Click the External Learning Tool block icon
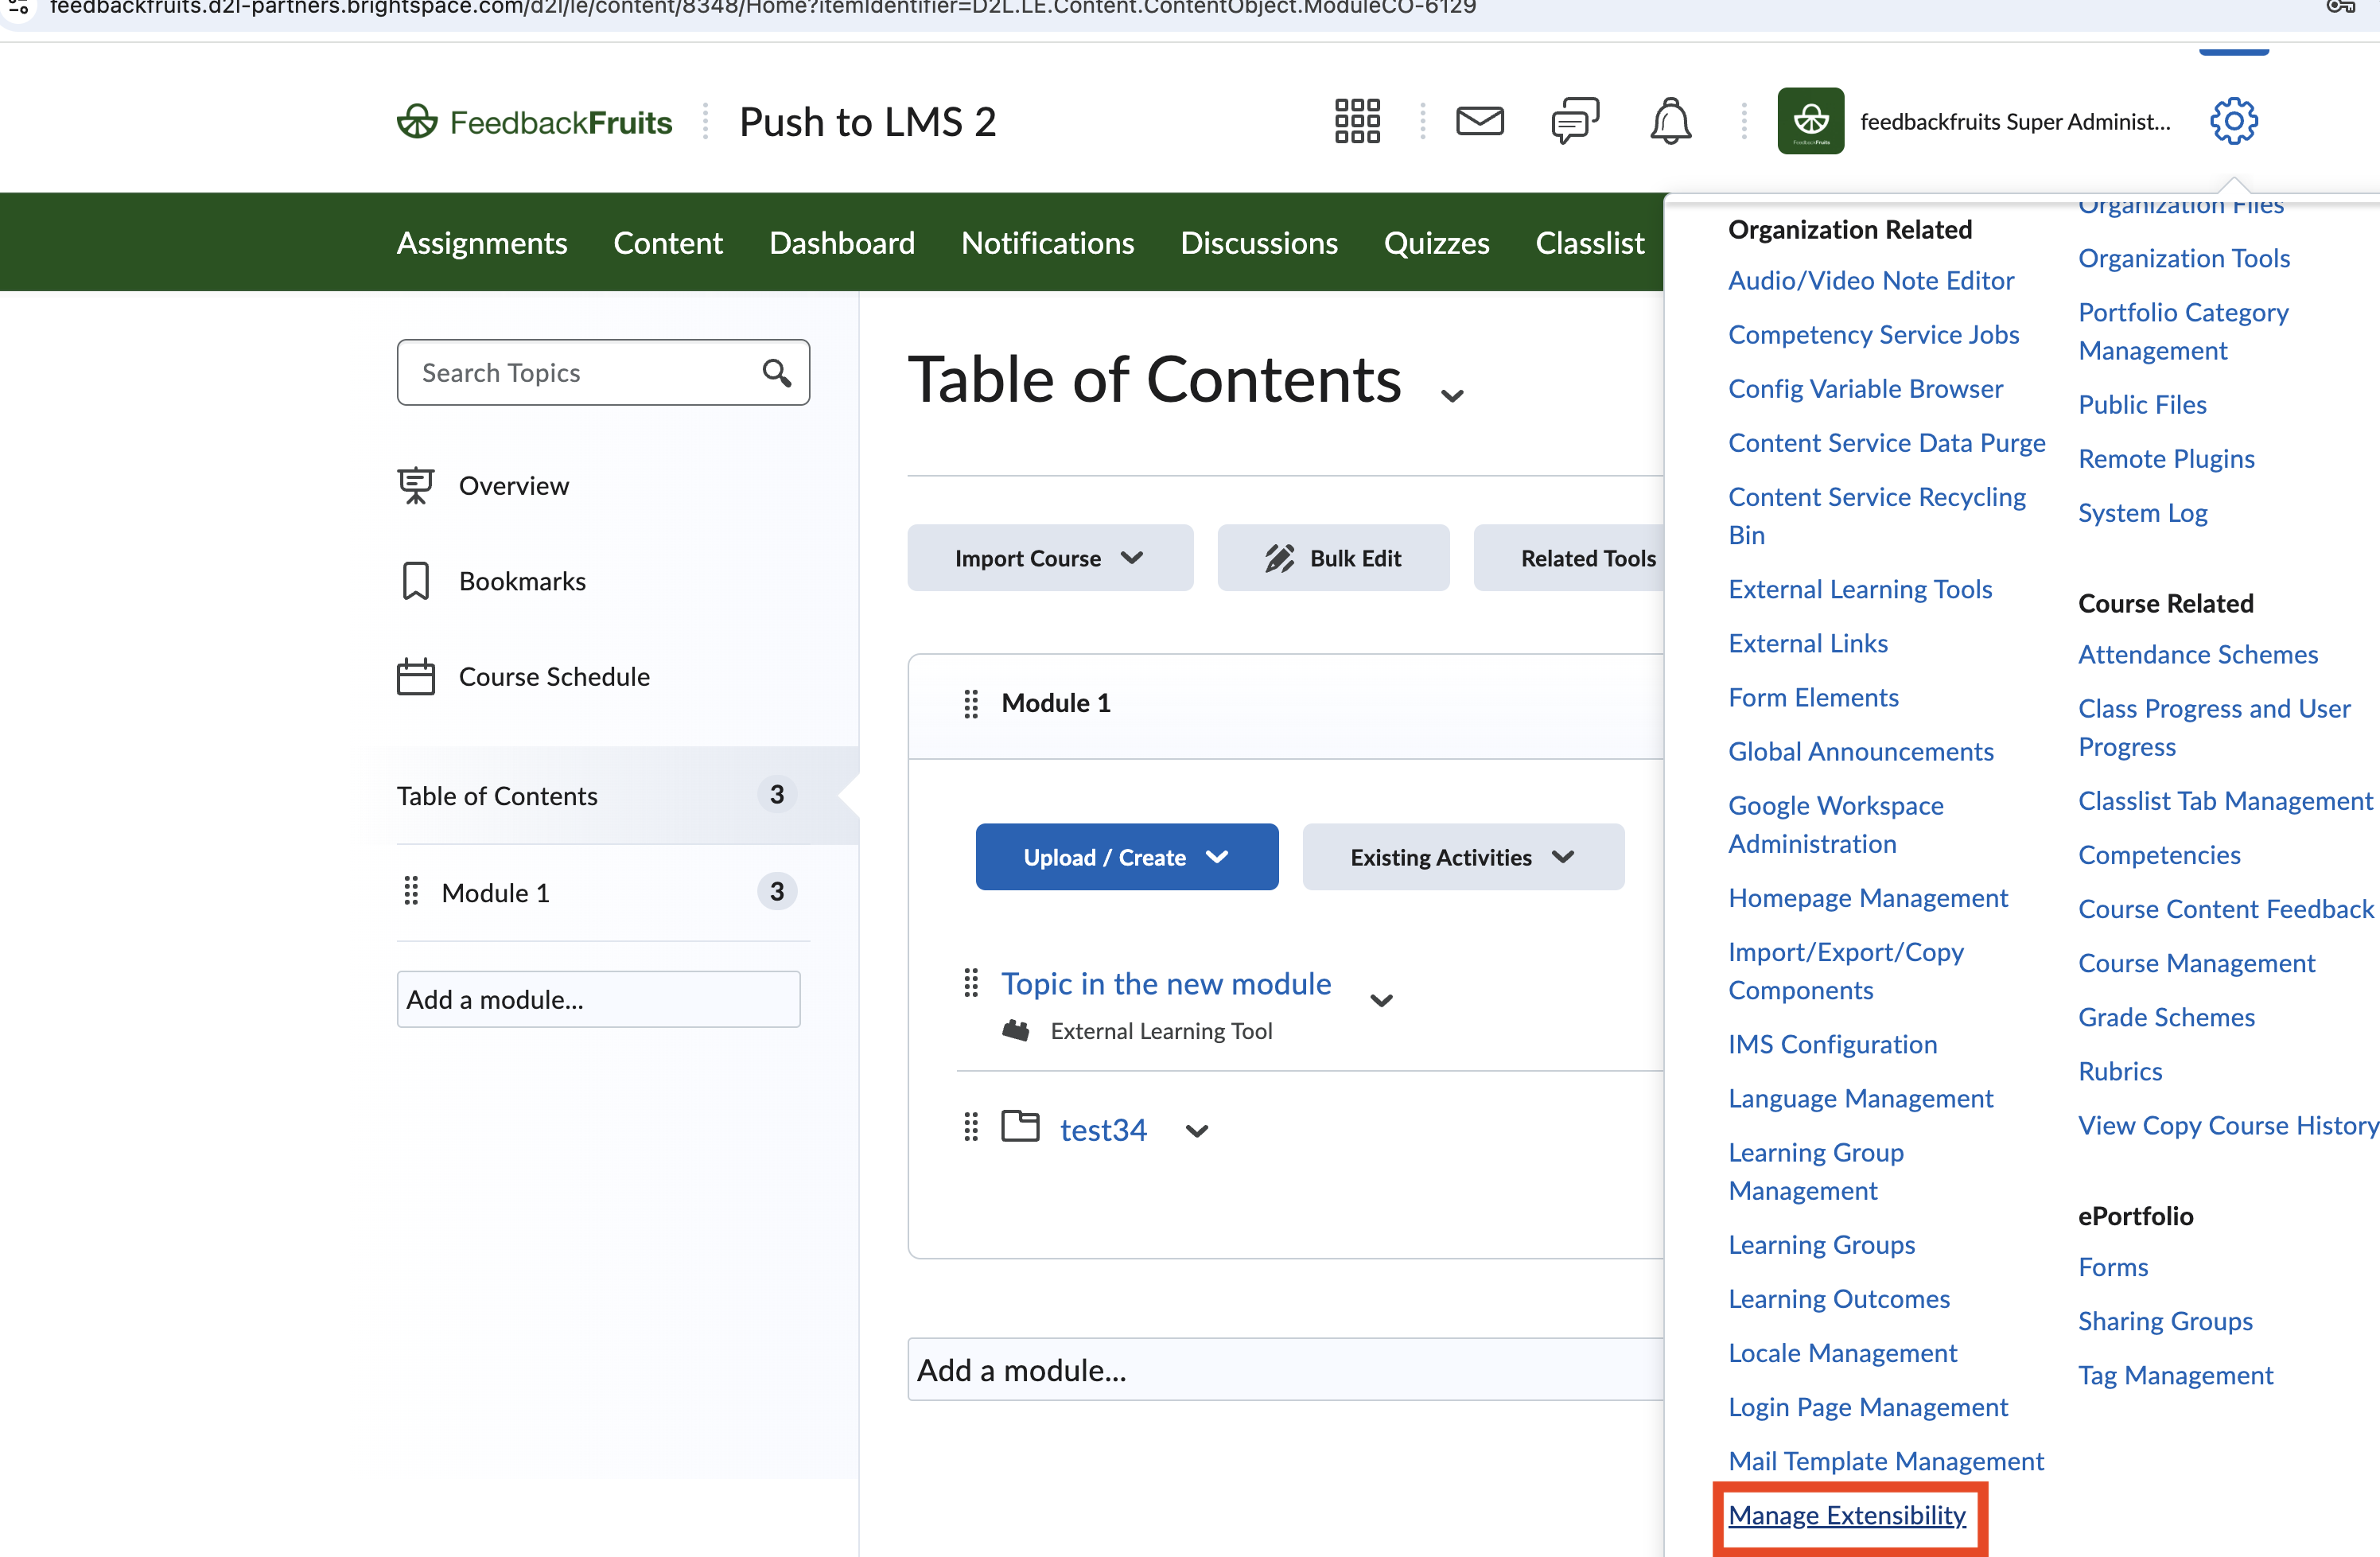2380x1557 pixels. (1016, 1030)
